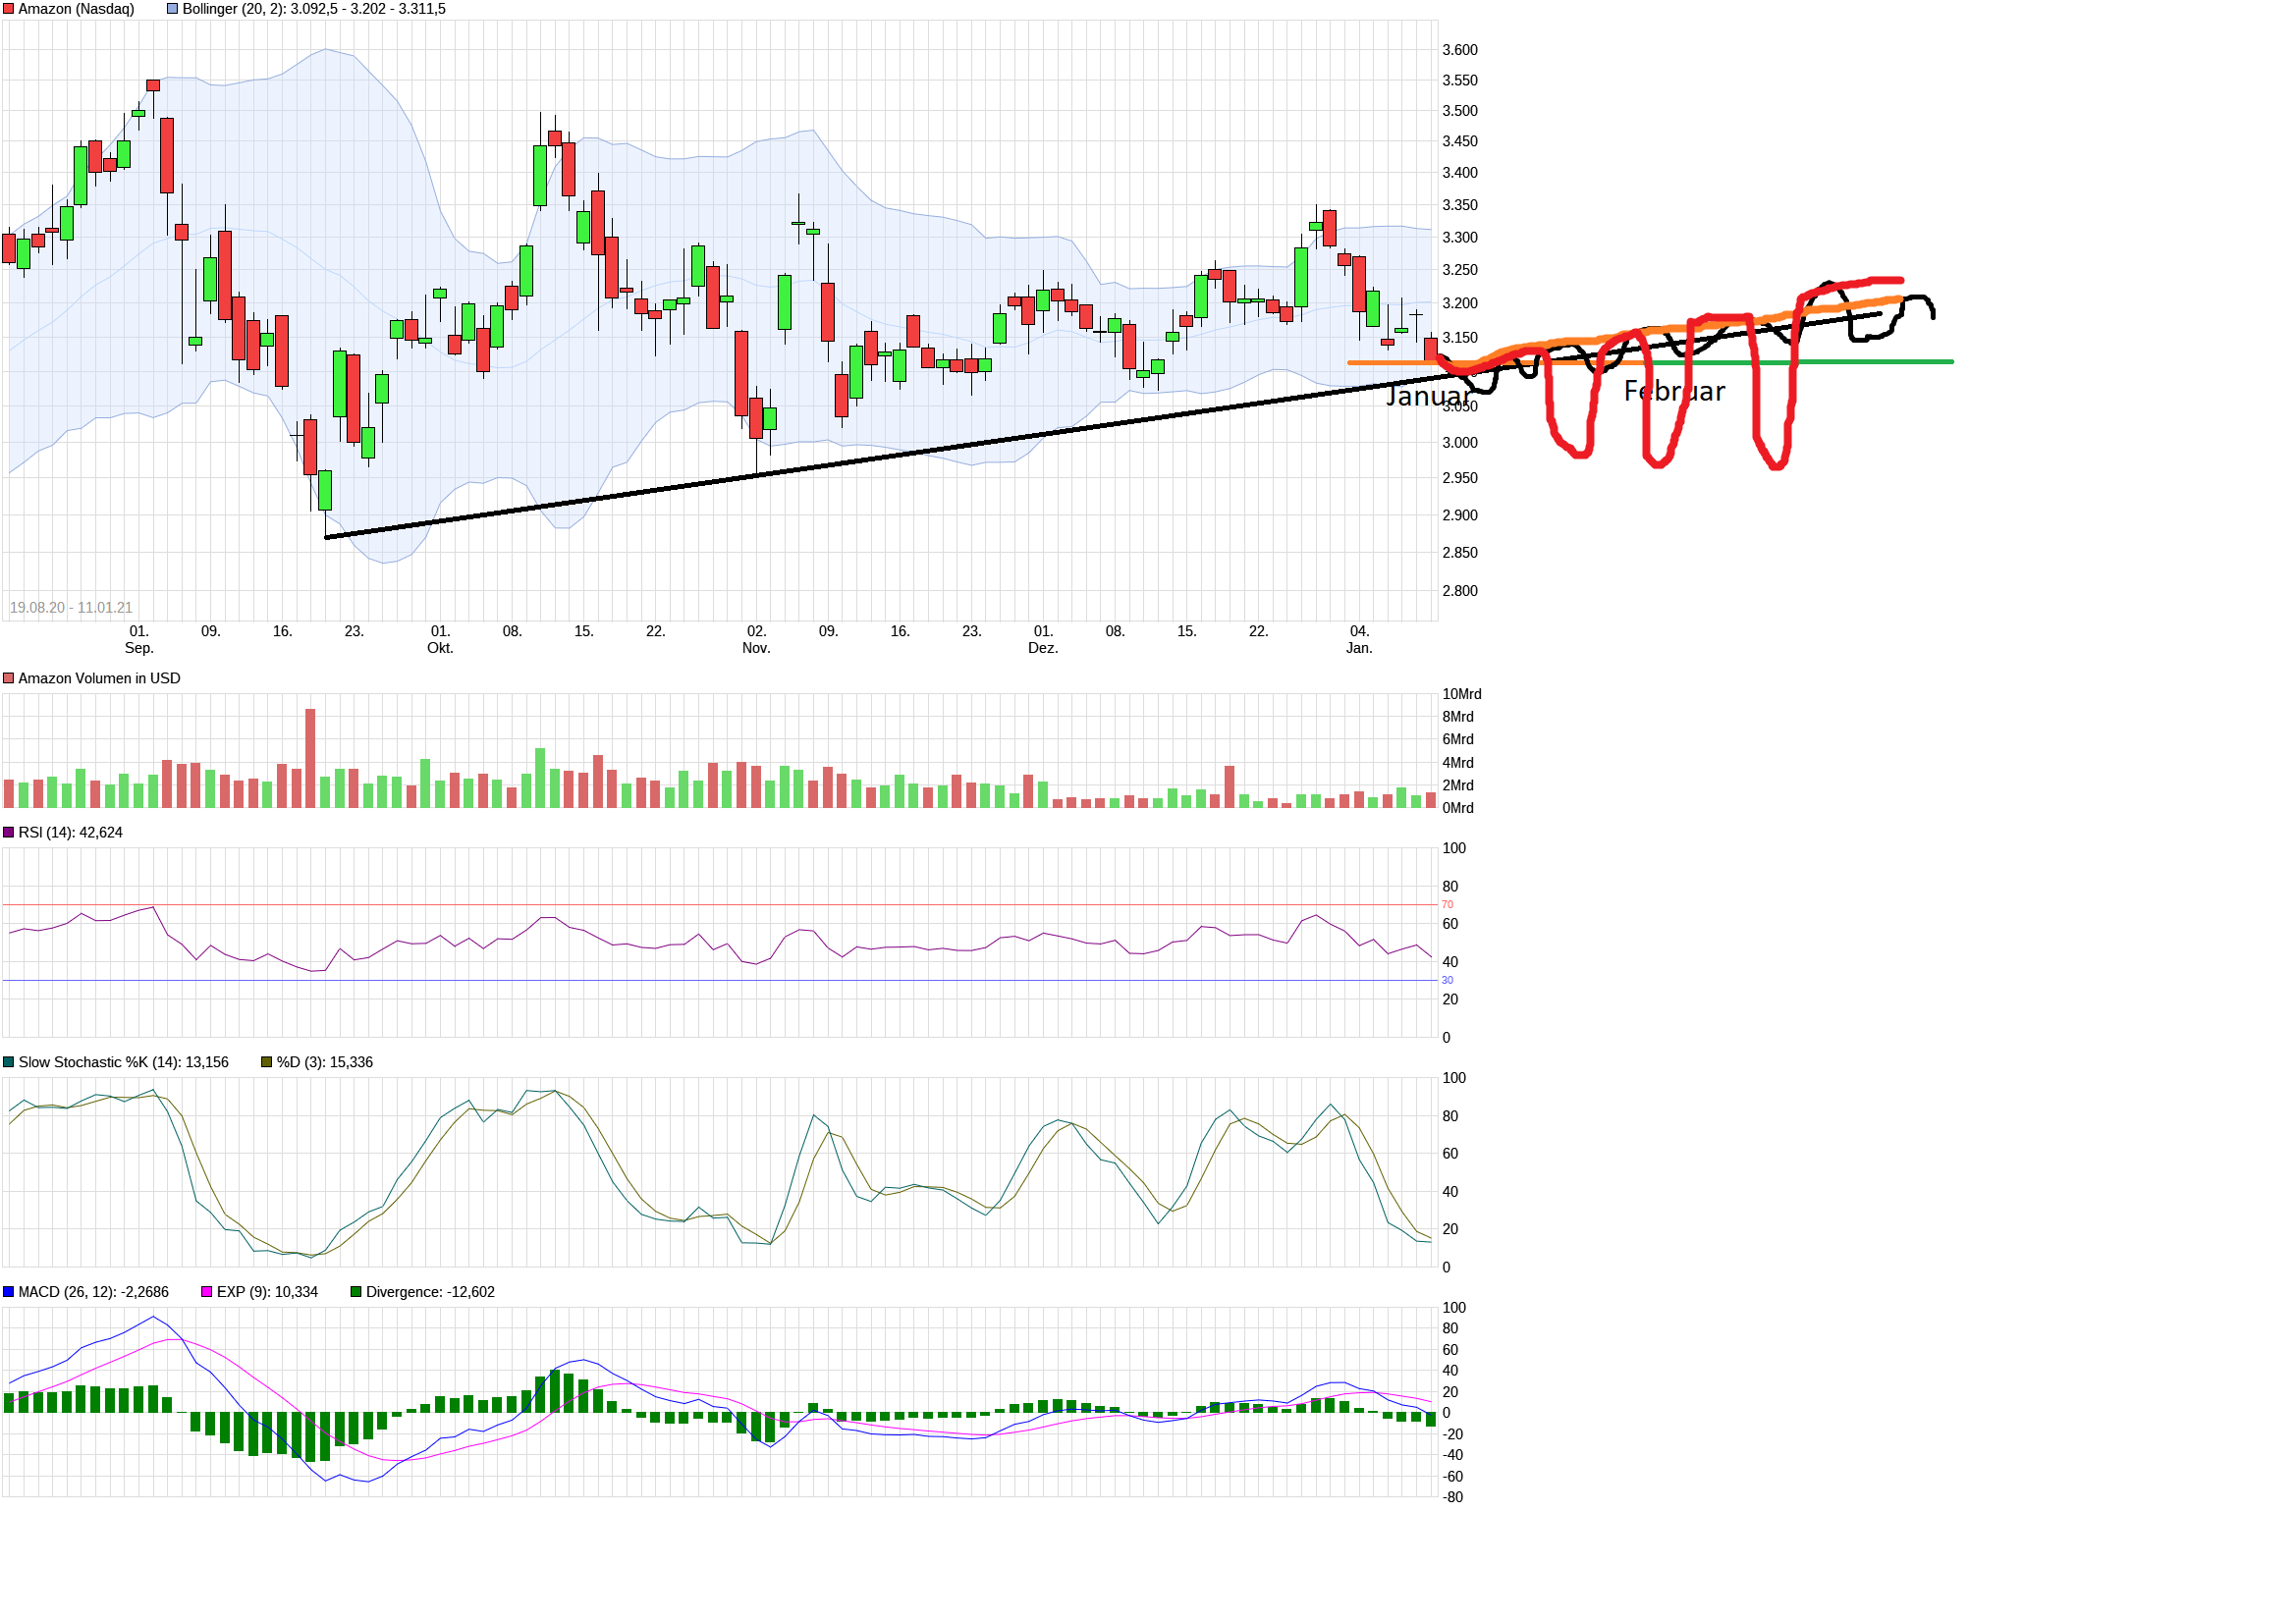Click the handwritten Februar annotation
The height and width of the screenshot is (1620, 2296).
1674,392
